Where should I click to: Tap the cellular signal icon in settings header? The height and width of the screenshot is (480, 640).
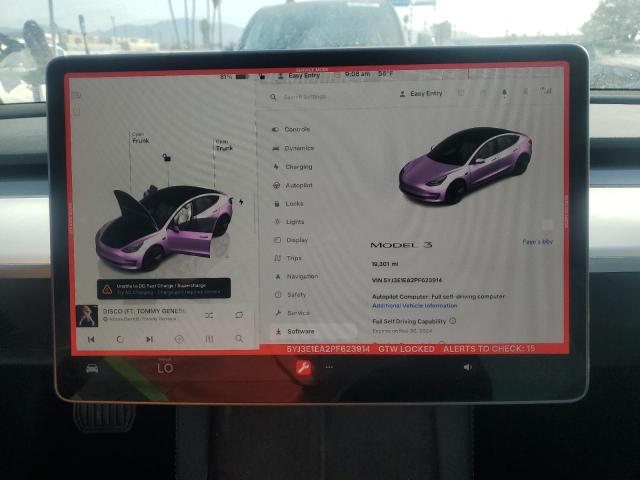pos(546,91)
